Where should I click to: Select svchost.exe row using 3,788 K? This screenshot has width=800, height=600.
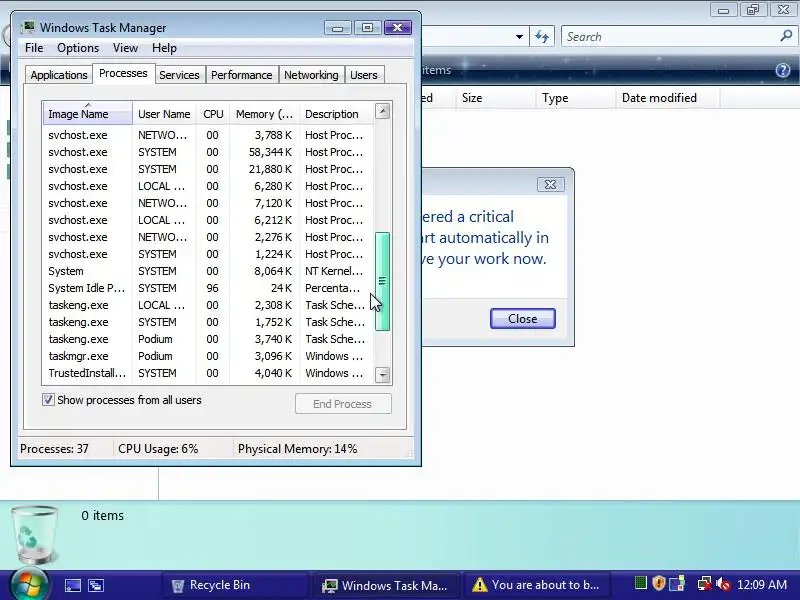[208, 135]
